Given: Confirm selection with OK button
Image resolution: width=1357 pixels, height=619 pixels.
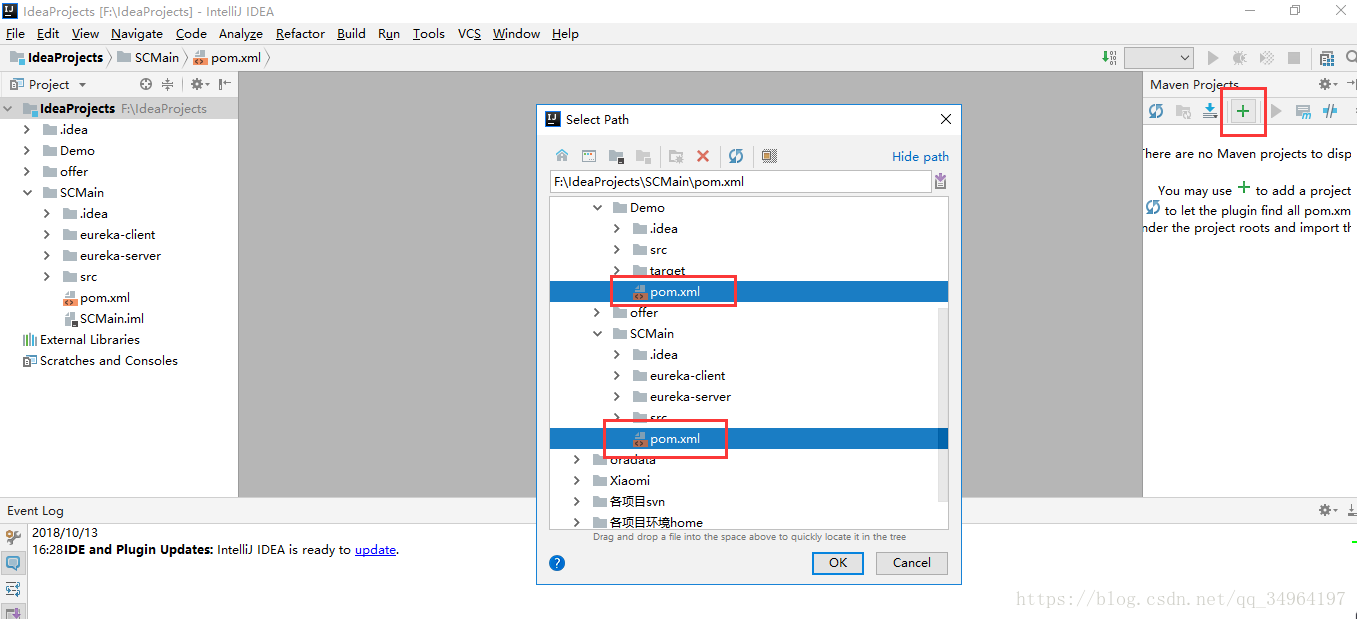Looking at the screenshot, I should point(838,563).
